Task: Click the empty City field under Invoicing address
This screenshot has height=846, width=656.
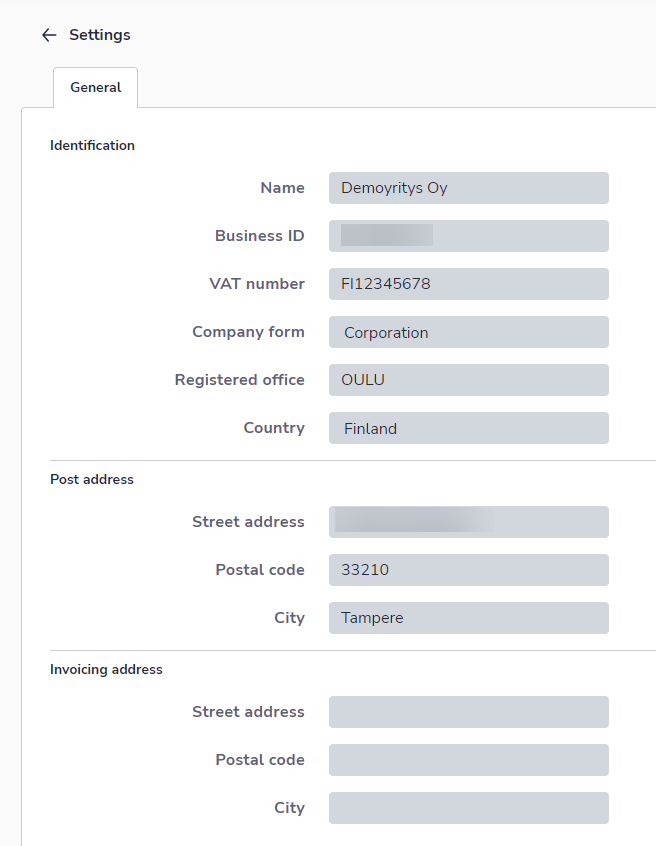Action: pos(468,808)
